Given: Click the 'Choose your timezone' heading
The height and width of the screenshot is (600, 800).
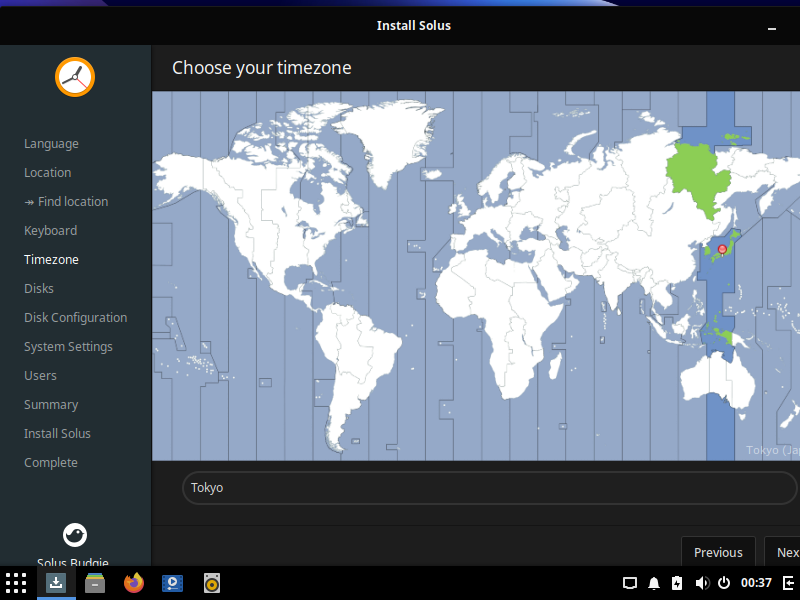Looking at the screenshot, I should coord(262,68).
